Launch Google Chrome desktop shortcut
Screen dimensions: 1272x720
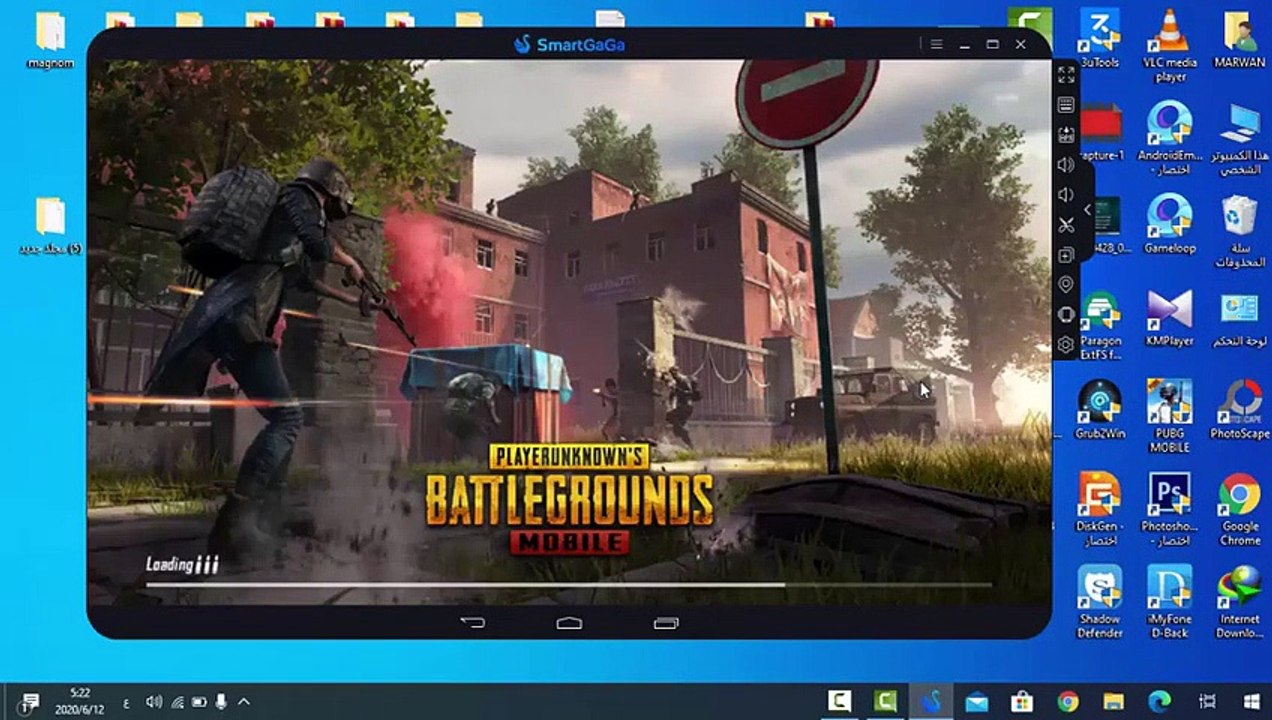(1239, 510)
